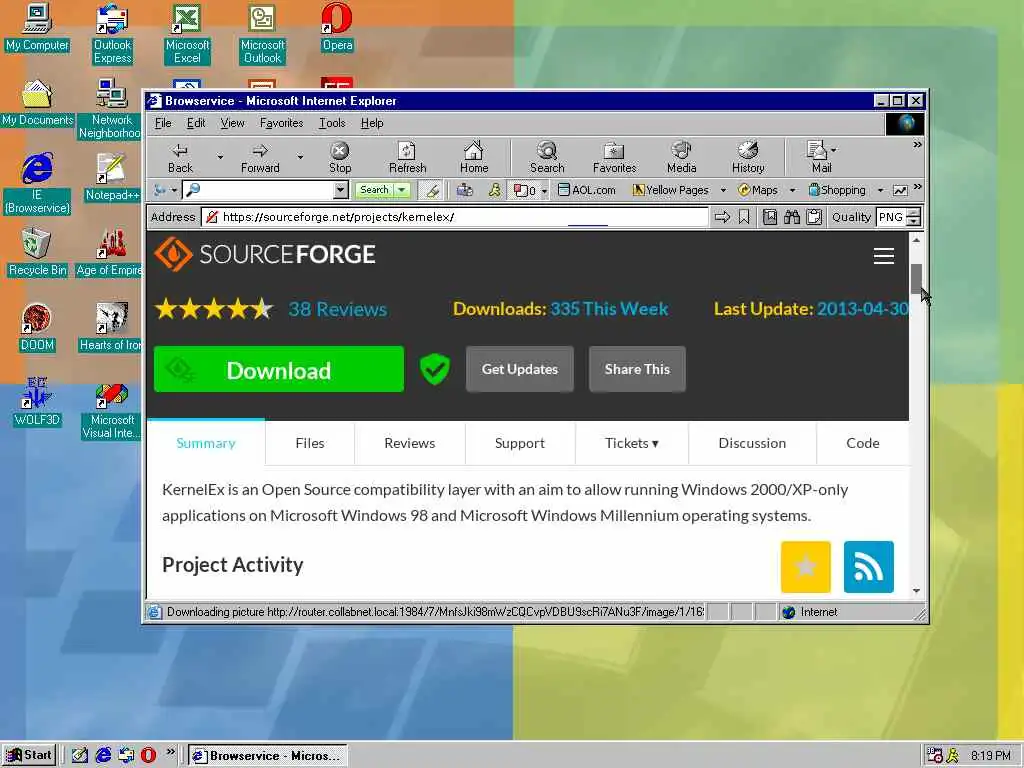
Task: Select the Microsoft Excel desktop icon
Action: point(187,34)
